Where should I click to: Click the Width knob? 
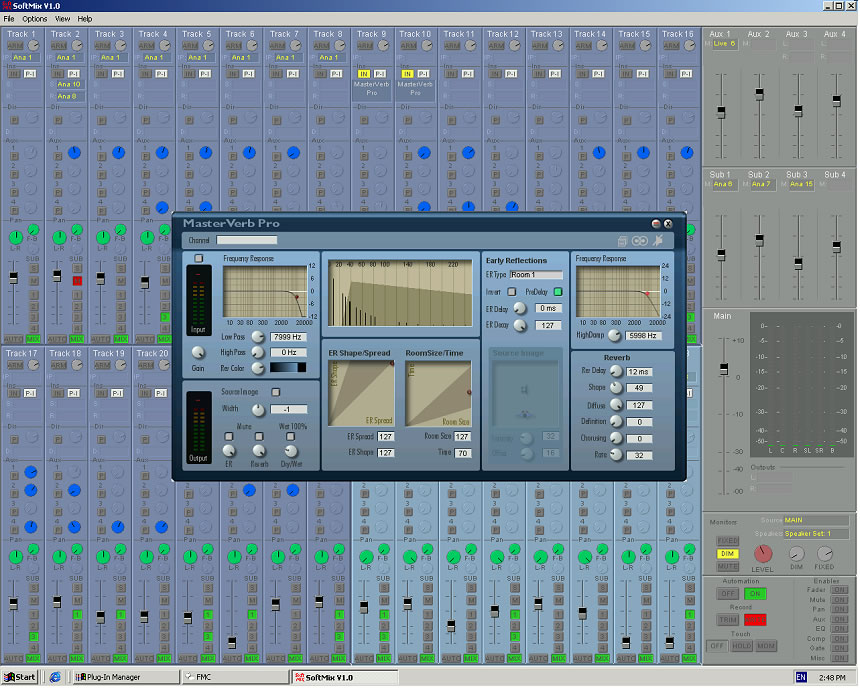(258, 409)
